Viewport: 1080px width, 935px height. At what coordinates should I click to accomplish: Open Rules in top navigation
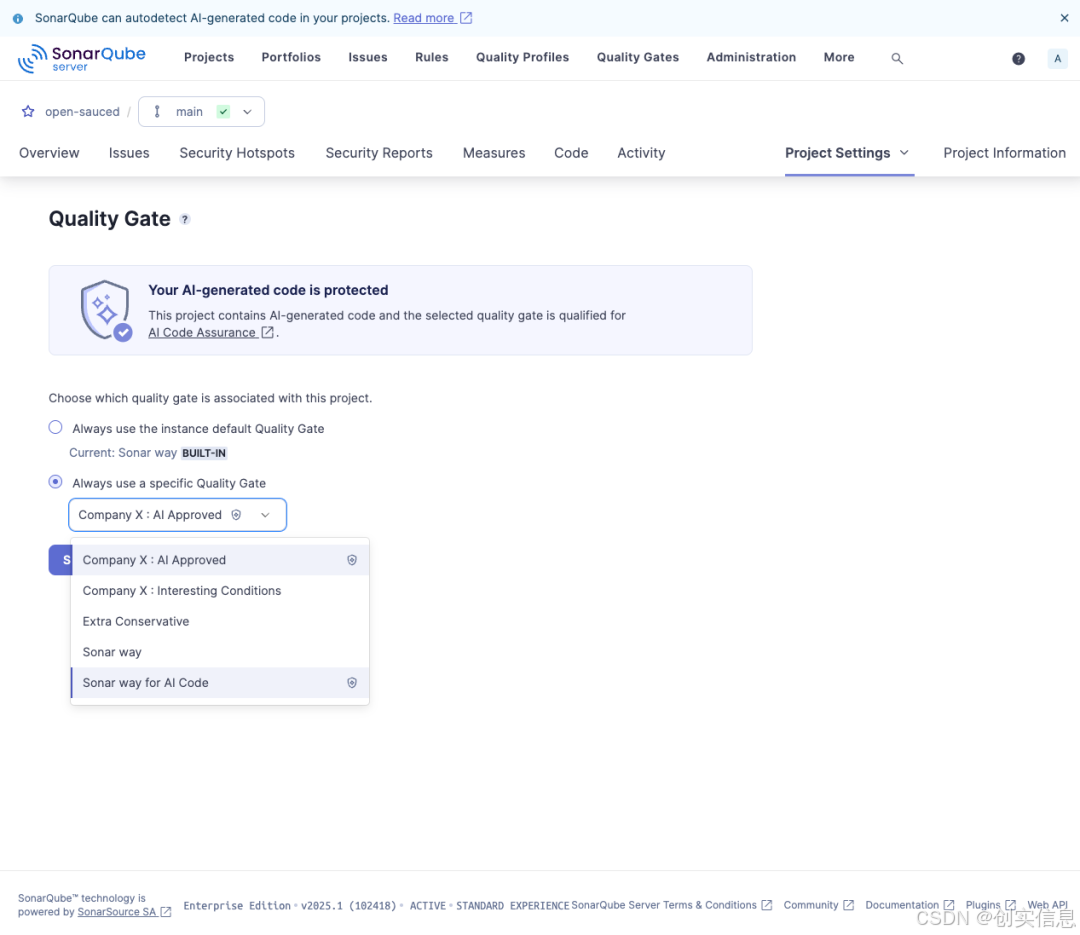431,57
